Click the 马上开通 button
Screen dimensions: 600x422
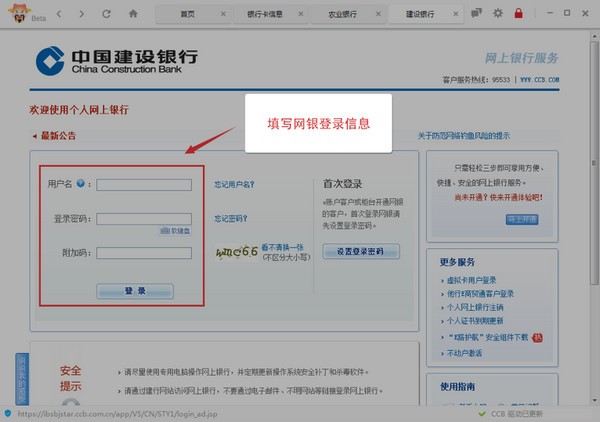(522, 219)
